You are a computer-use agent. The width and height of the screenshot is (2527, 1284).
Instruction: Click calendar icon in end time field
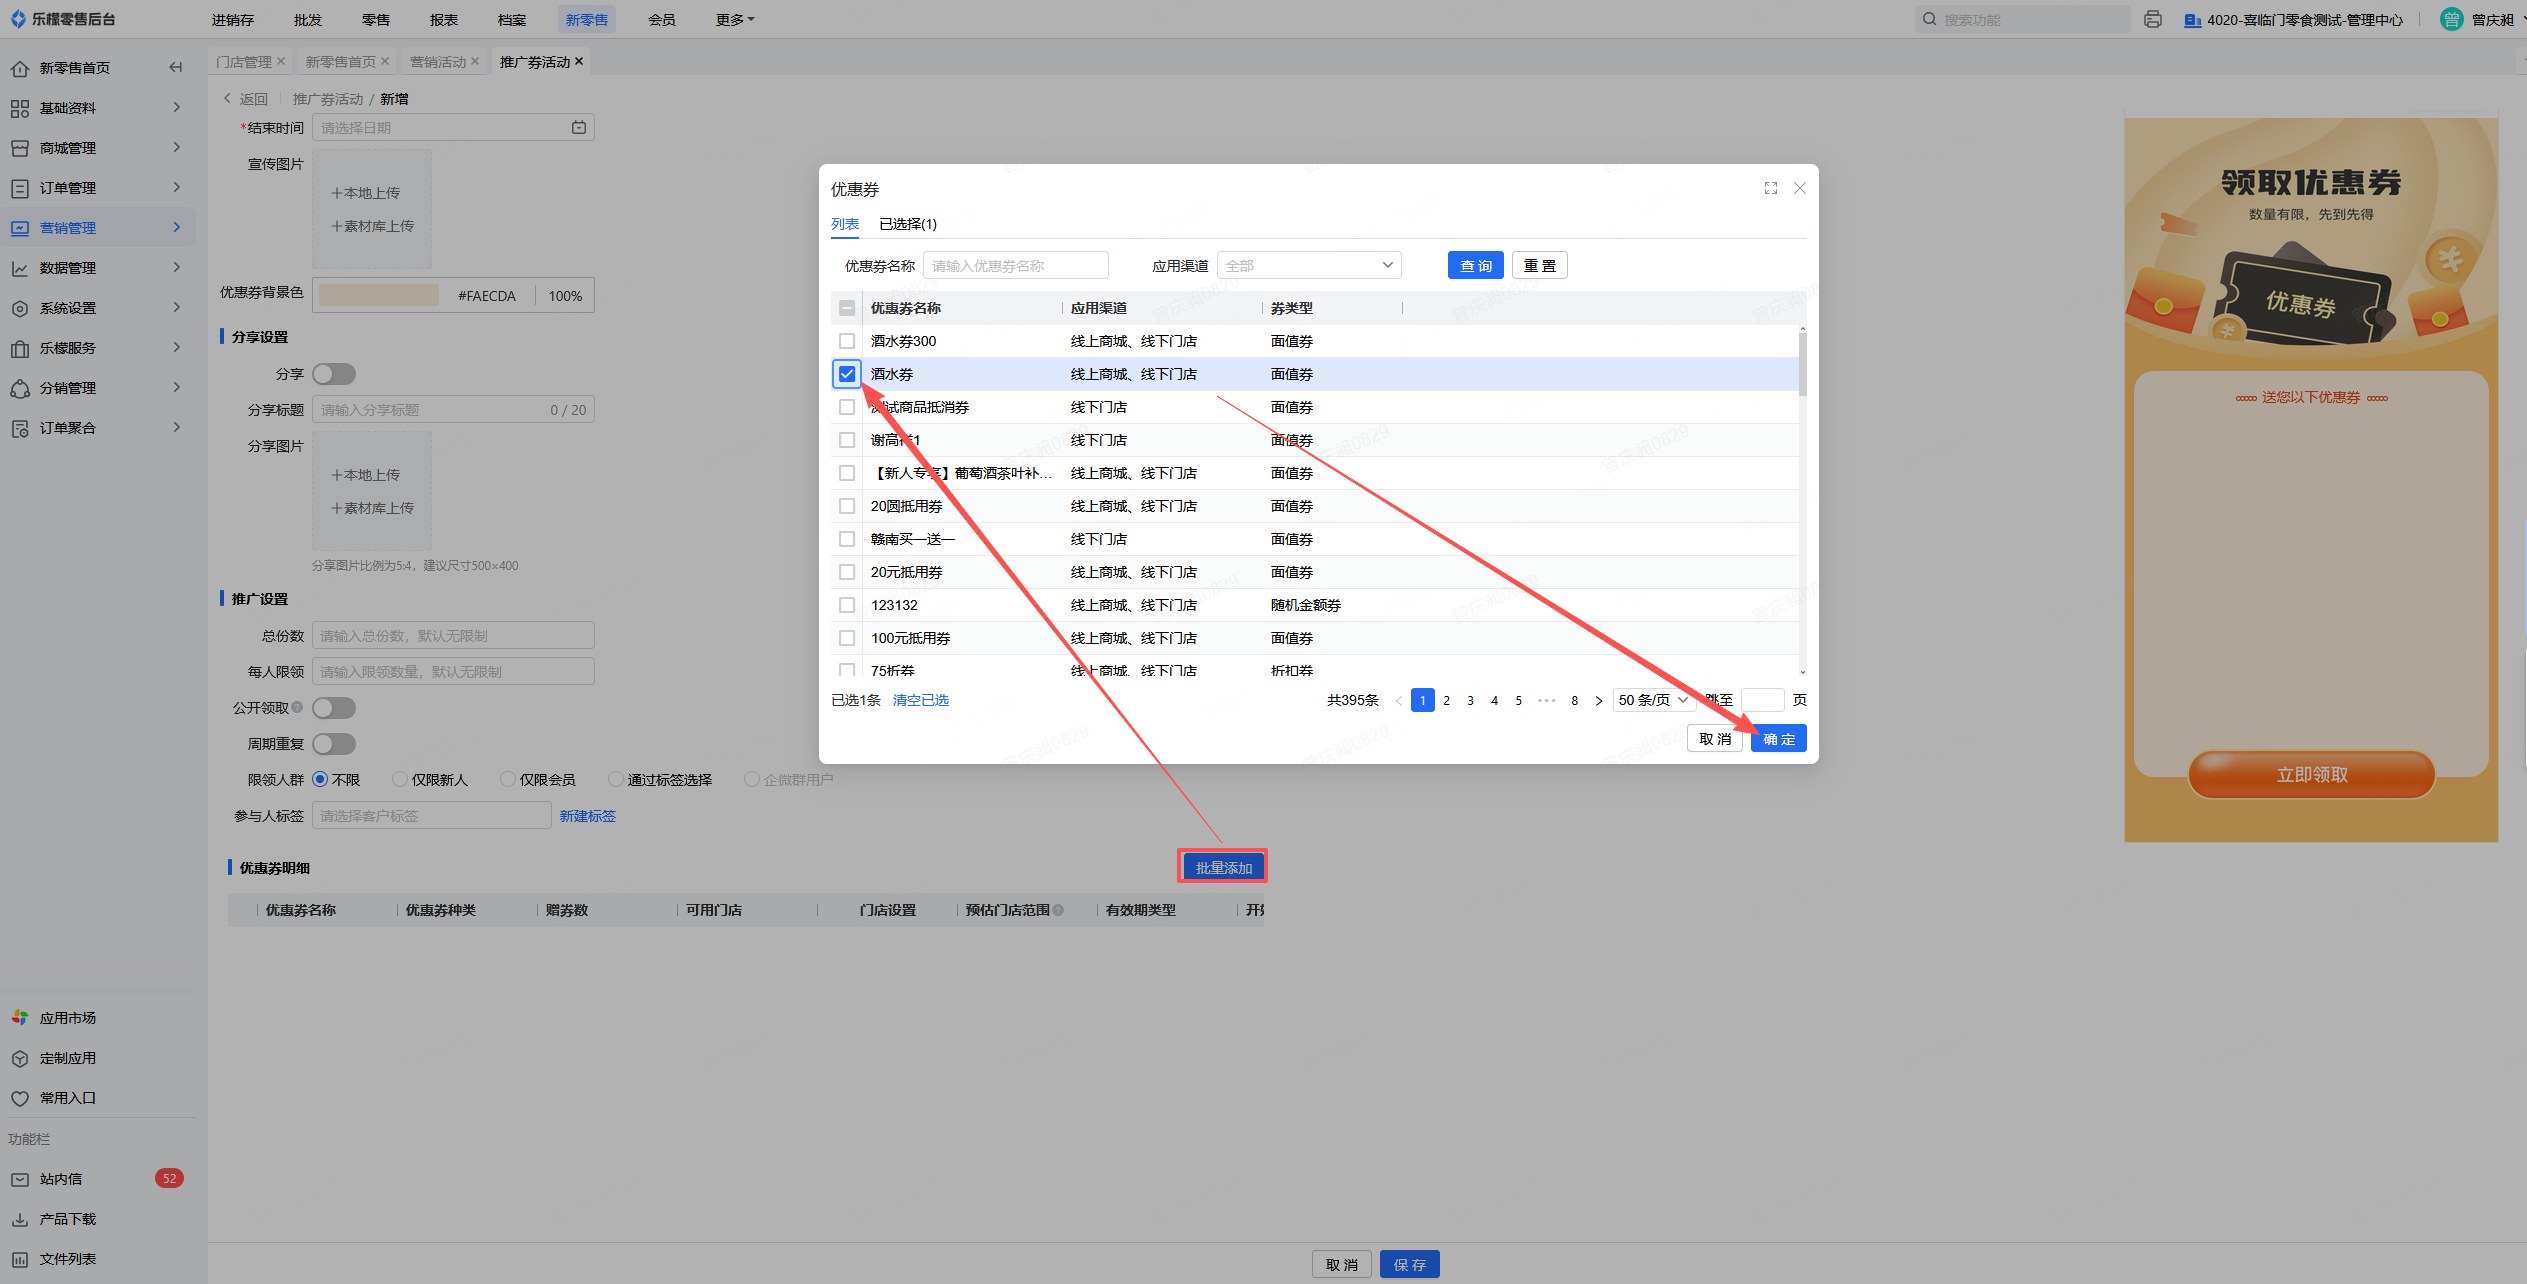pyautogui.click(x=579, y=127)
